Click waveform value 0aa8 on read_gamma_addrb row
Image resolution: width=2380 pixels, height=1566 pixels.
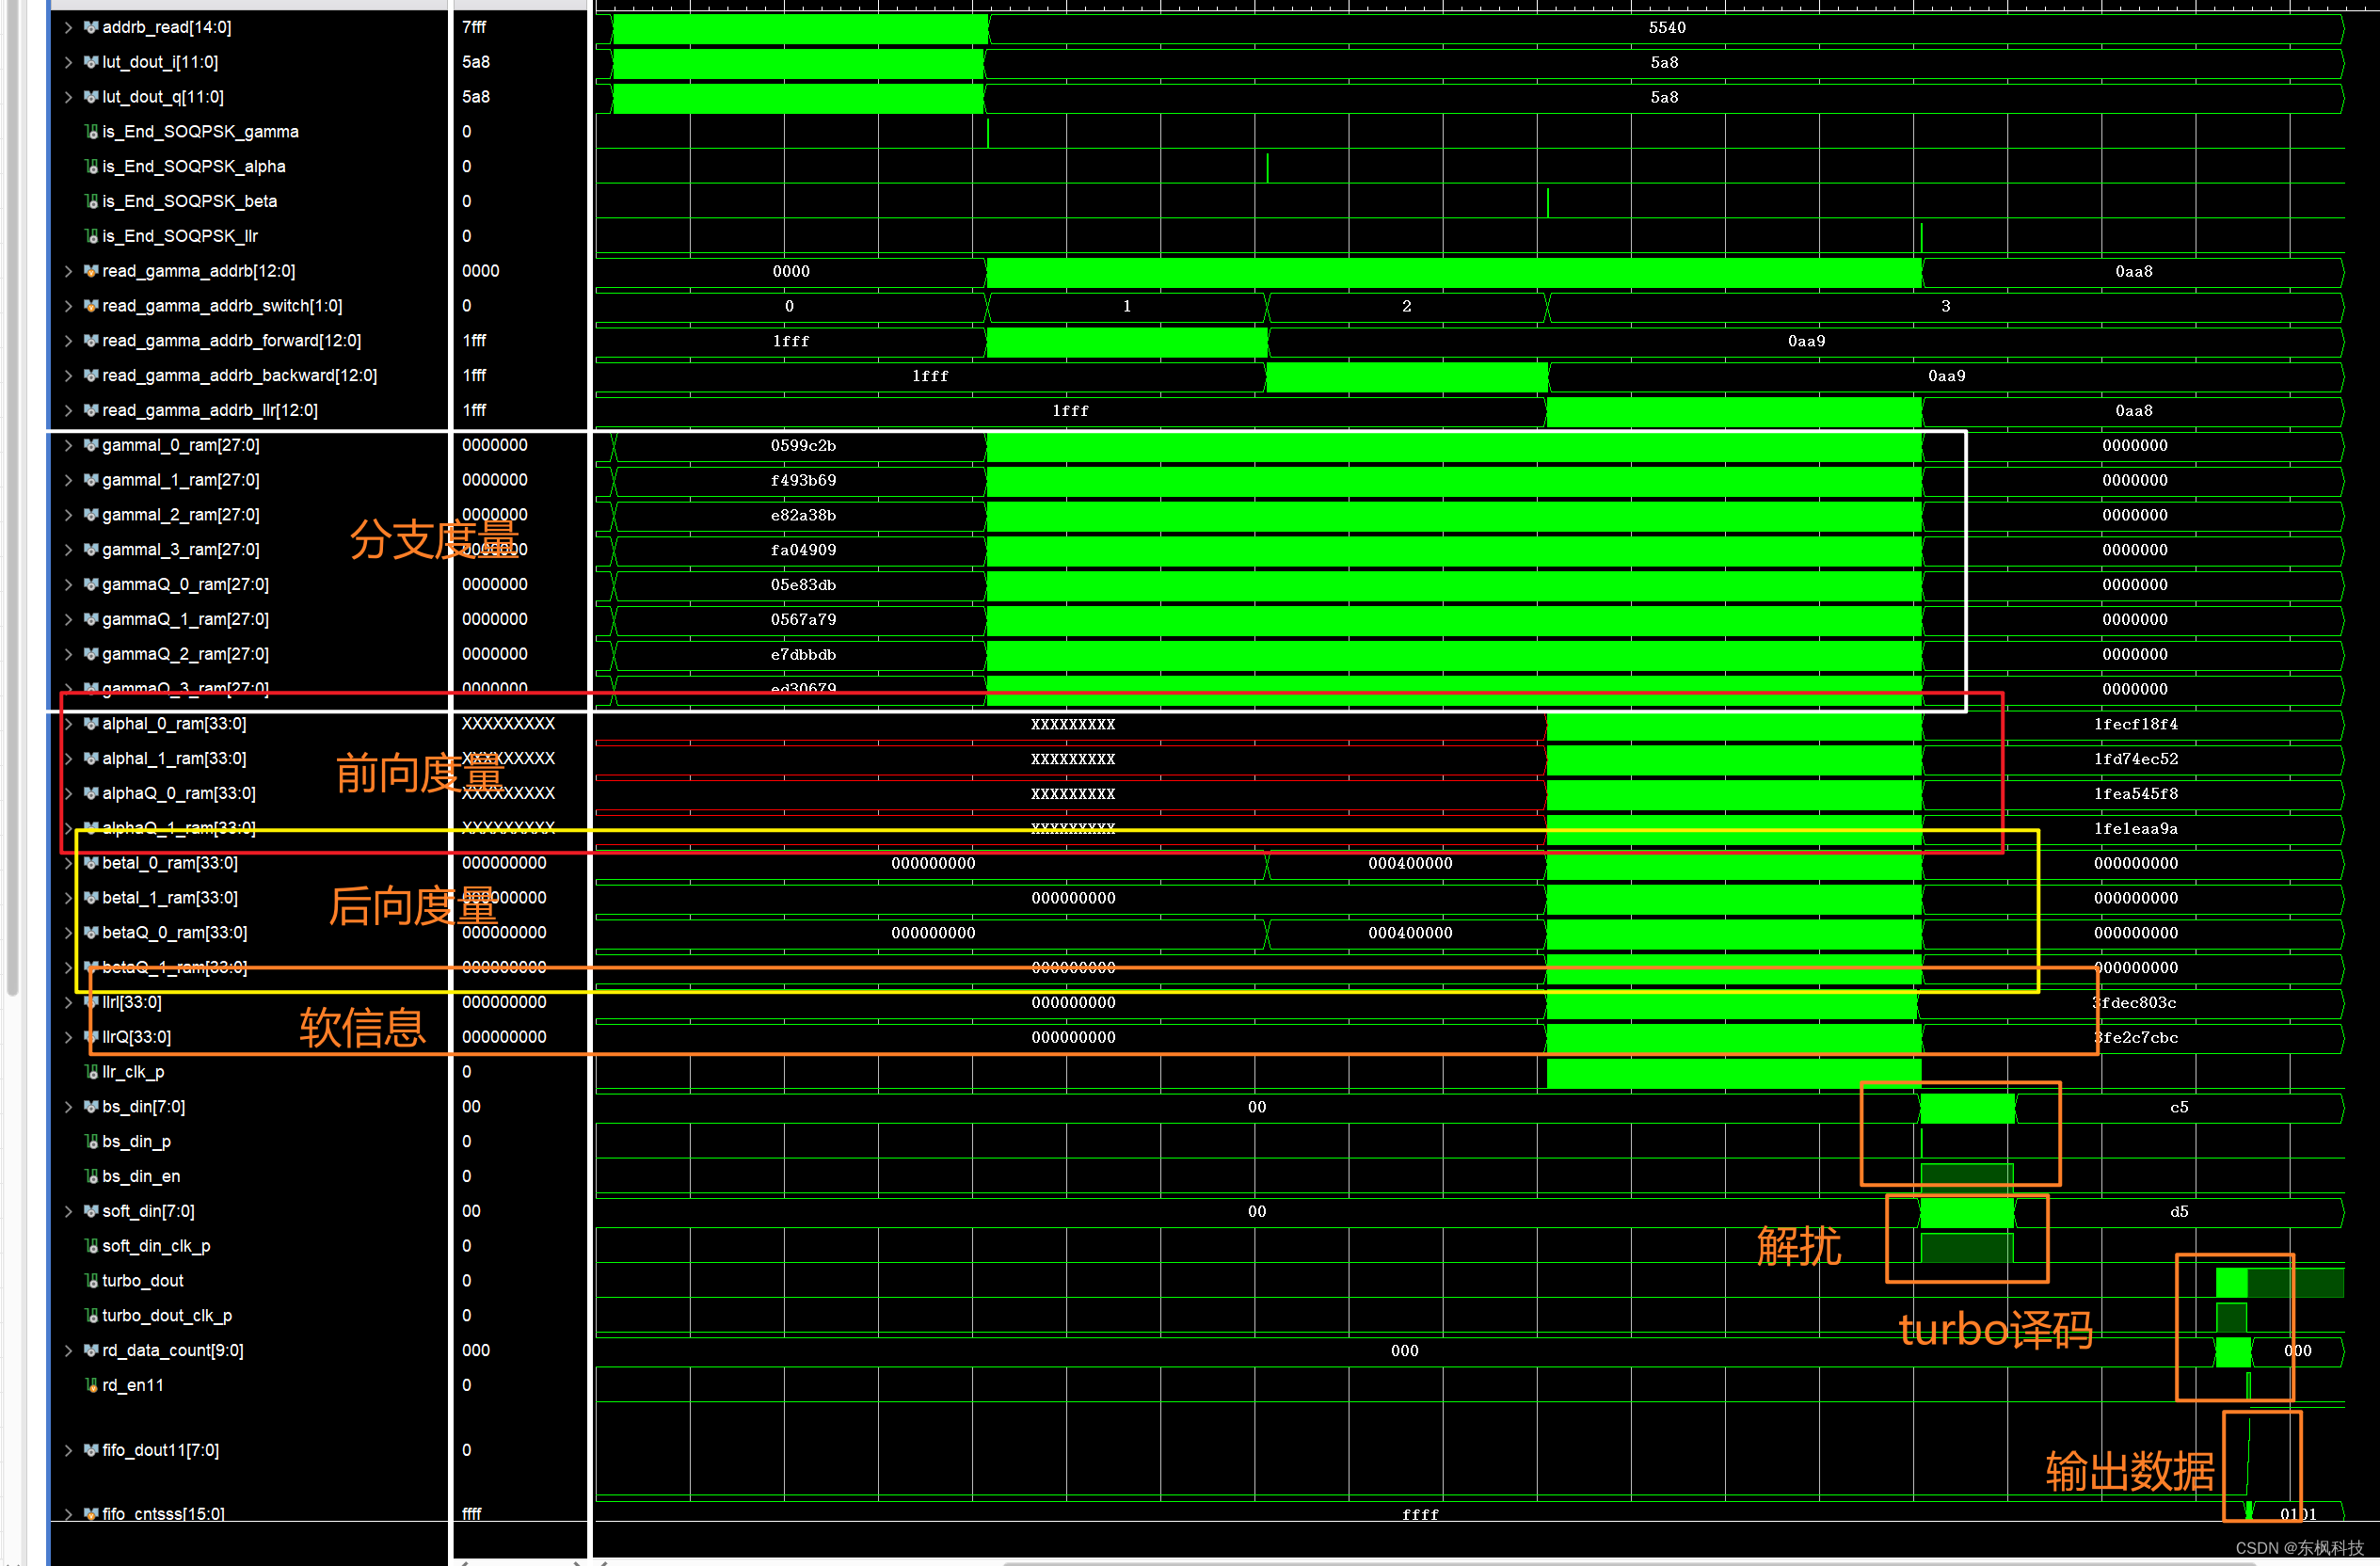point(2134,272)
